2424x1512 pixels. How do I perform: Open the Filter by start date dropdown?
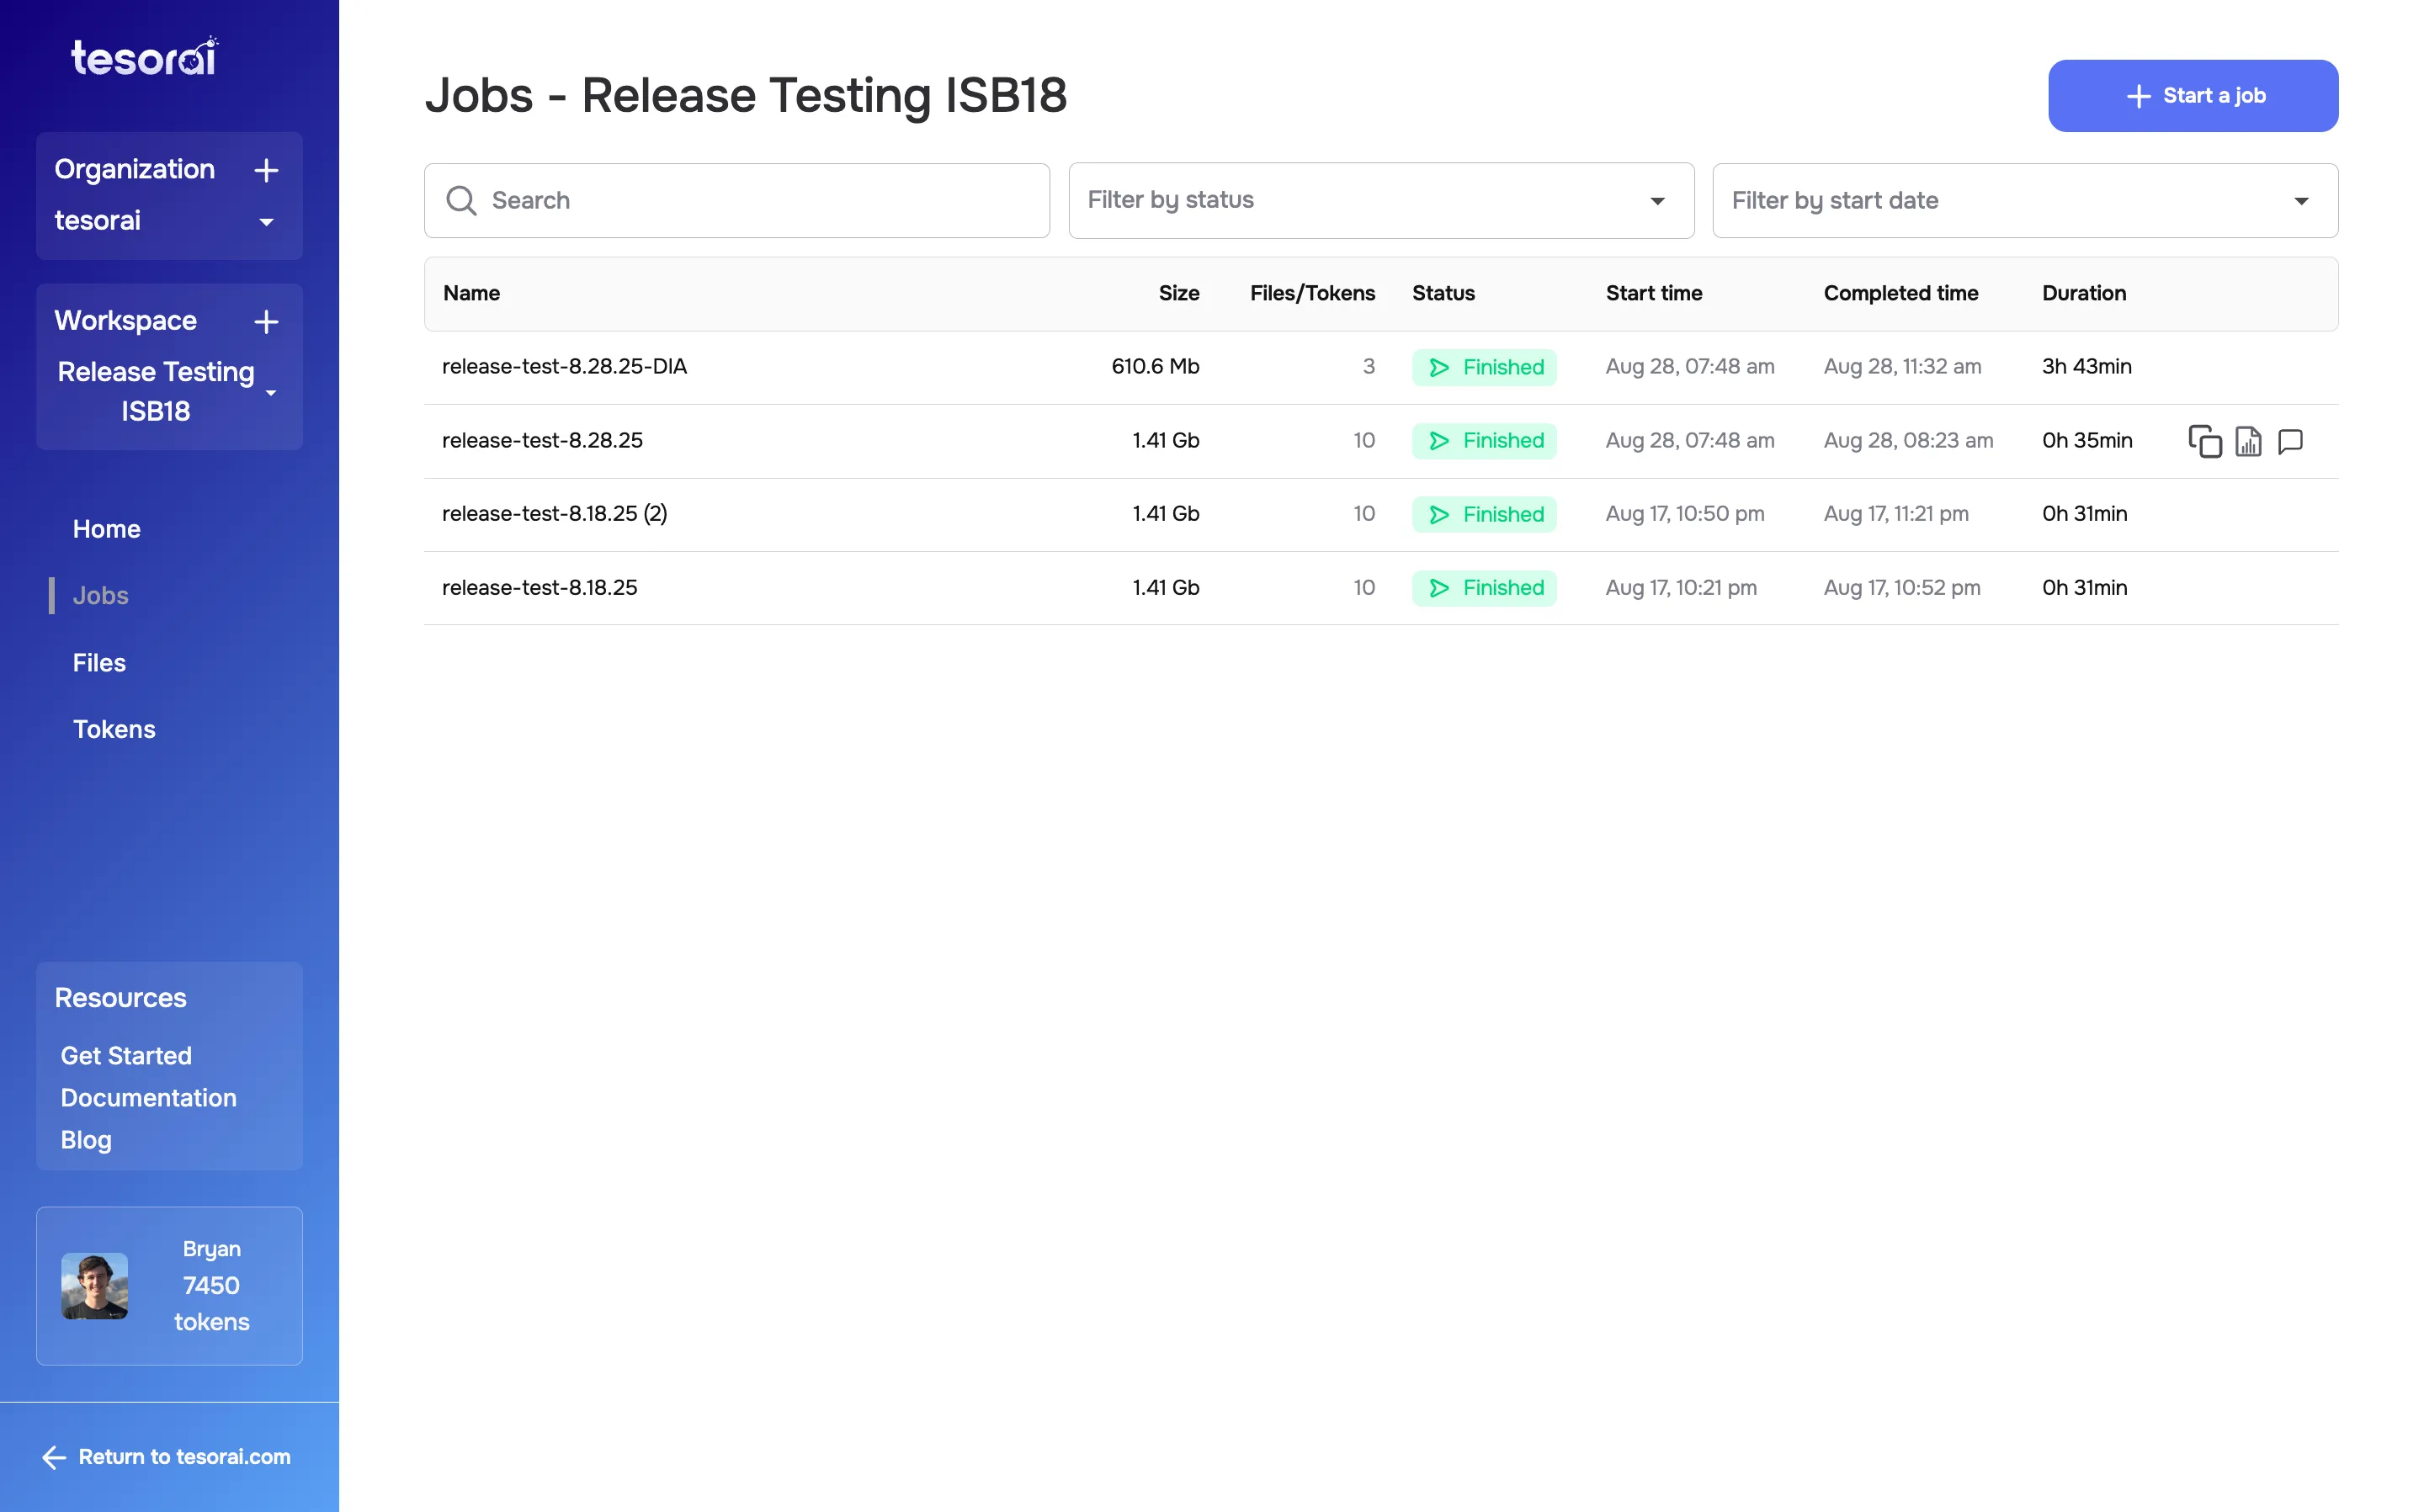pos(2301,200)
